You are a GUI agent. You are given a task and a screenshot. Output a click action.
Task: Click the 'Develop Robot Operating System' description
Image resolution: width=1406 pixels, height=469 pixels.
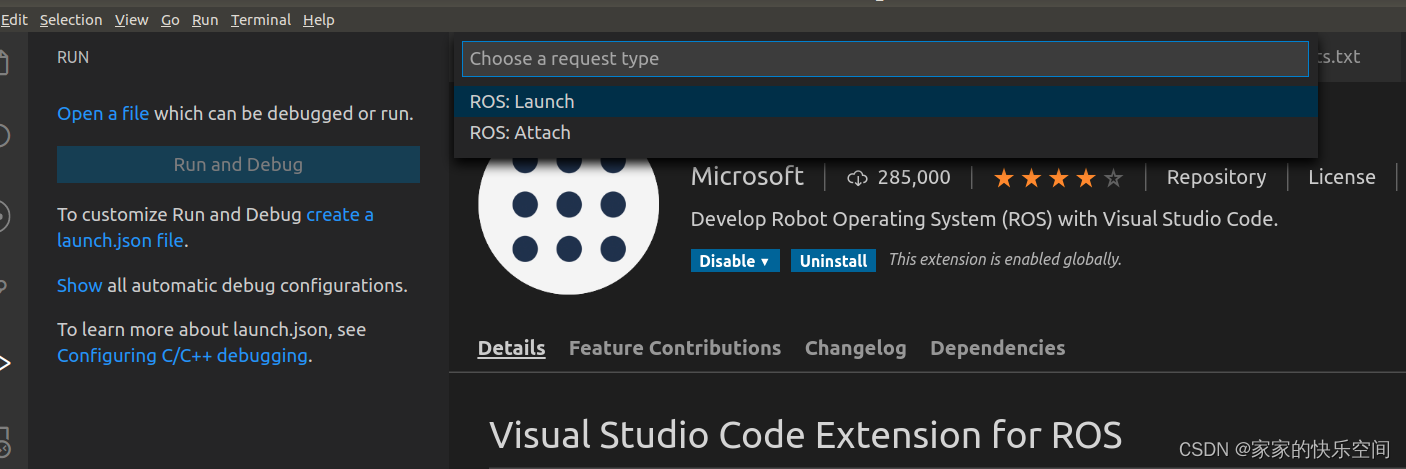[x=984, y=219]
